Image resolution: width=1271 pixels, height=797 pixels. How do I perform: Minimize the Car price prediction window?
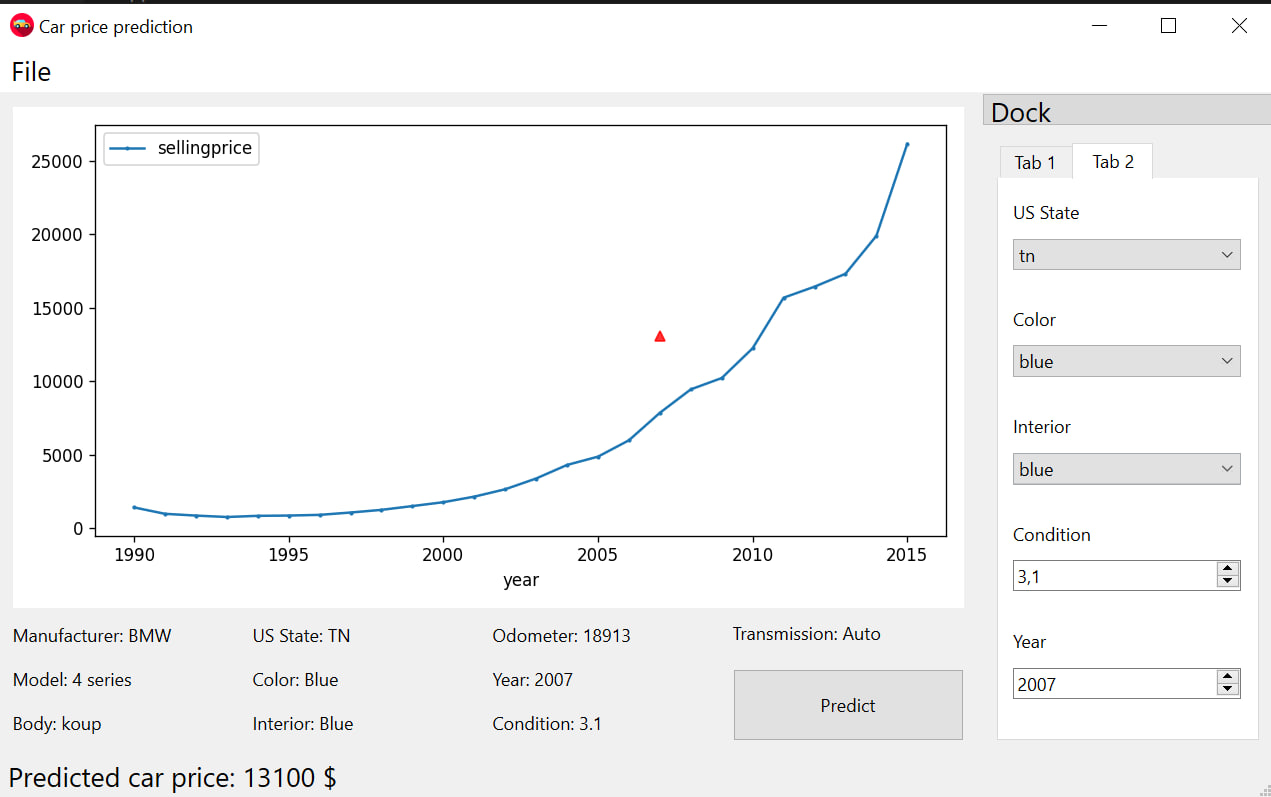[1100, 26]
